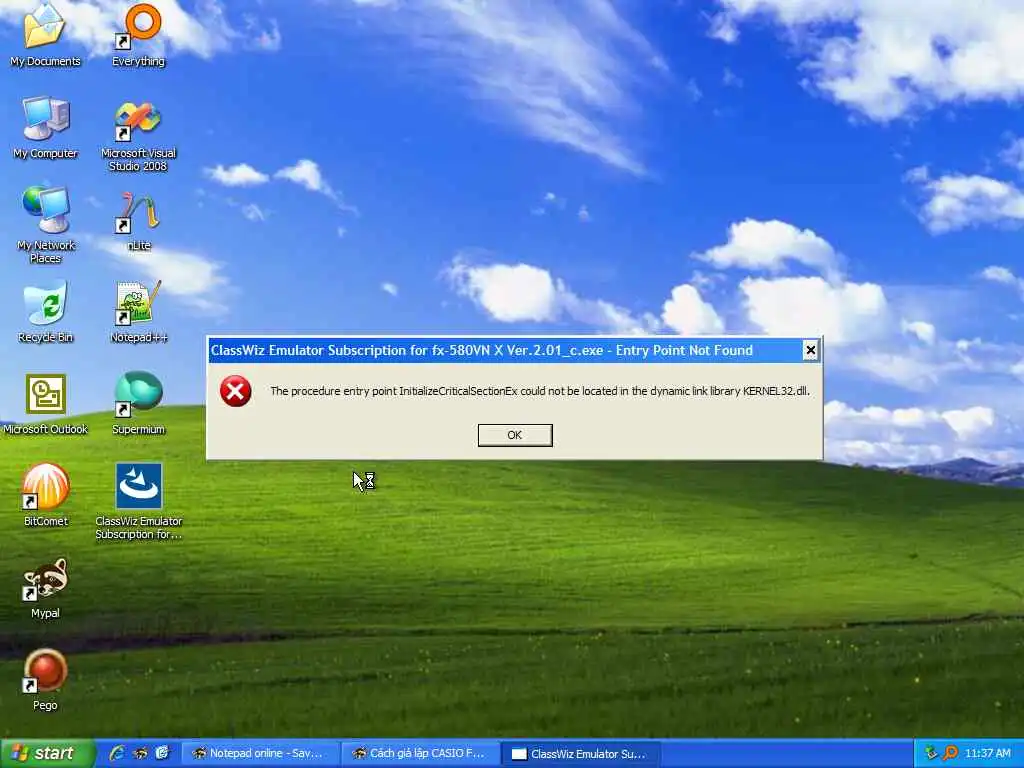The height and width of the screenshot is (768, 1024).
Task: Click the red error icon in dialog
Action: [x=235, y=391]
